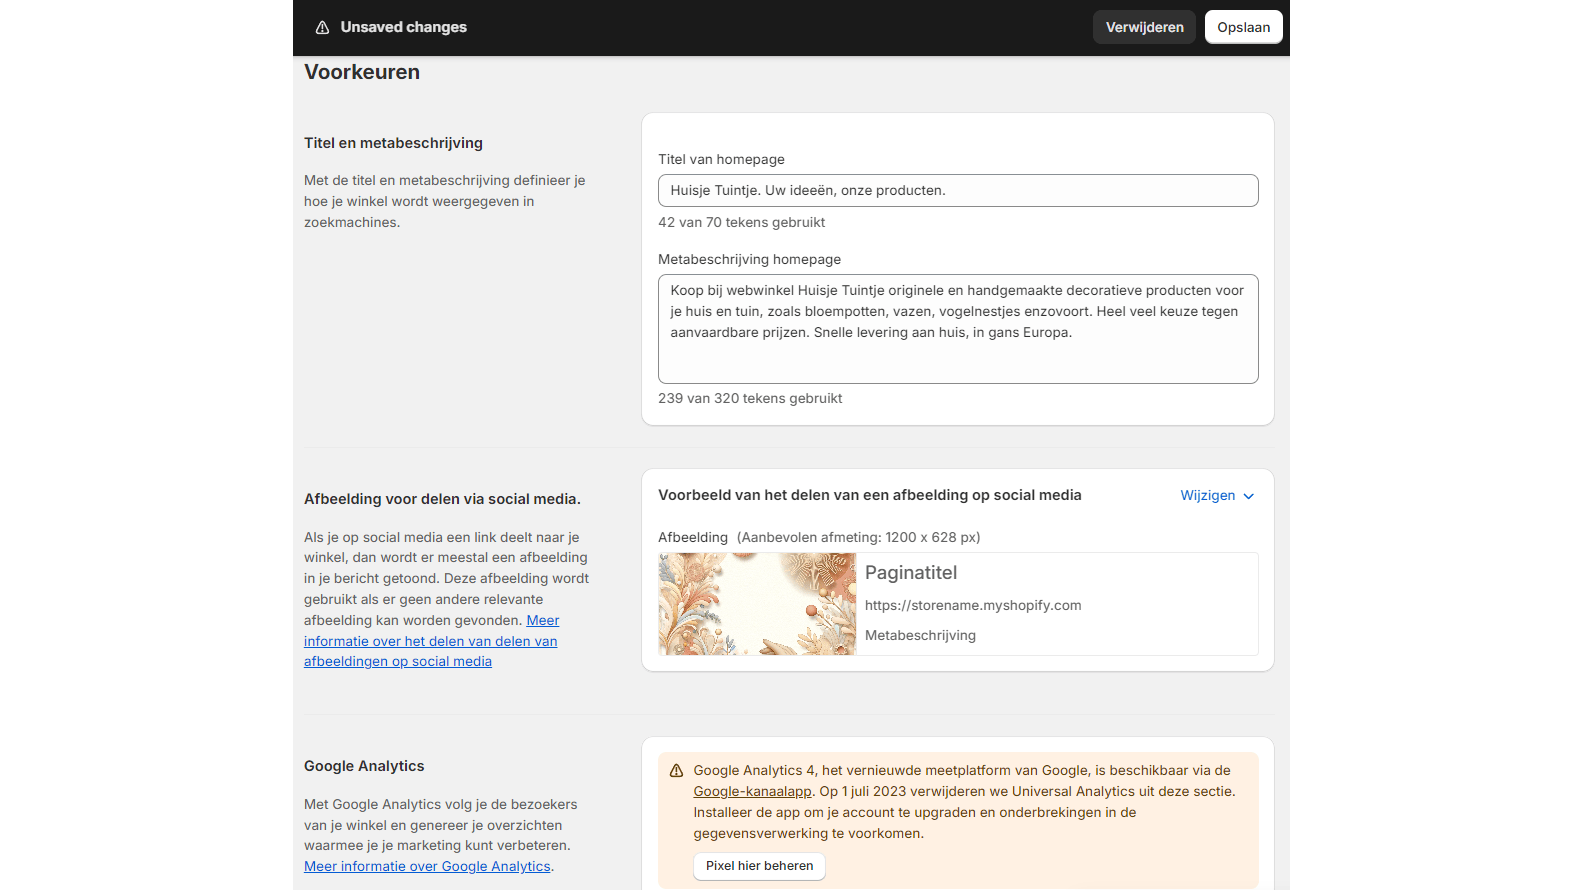
Task: Click the Paginatitel preview title
Action: pyautogui.click(x=910, y=573)
